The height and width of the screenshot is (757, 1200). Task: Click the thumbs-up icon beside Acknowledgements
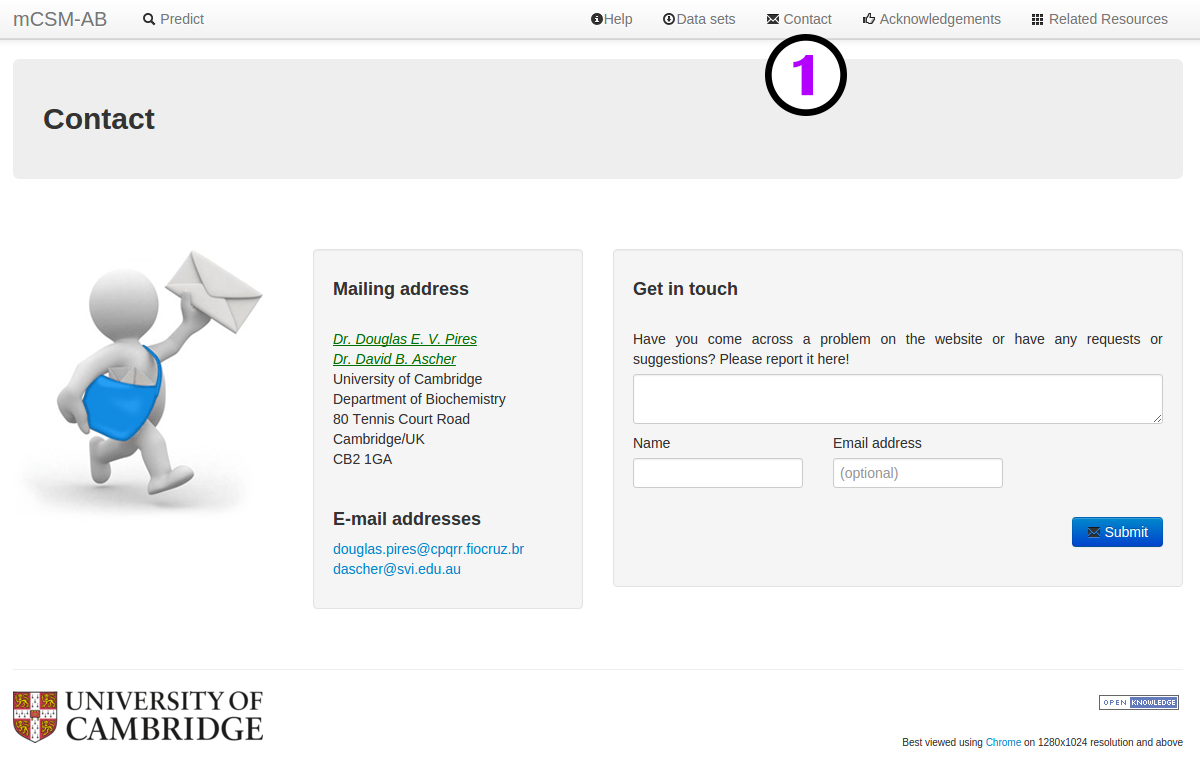pos(869,19)
